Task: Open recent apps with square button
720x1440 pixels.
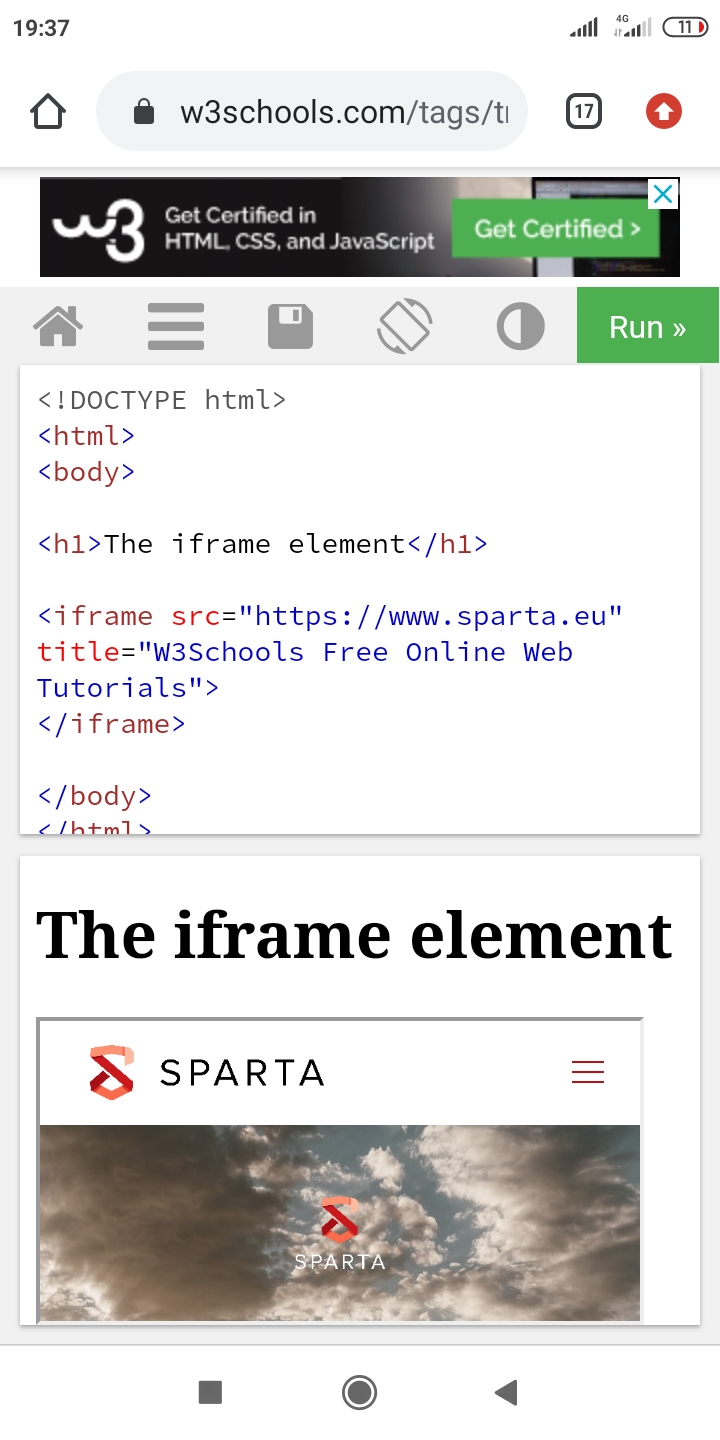Action: [x=210, y=1392]
